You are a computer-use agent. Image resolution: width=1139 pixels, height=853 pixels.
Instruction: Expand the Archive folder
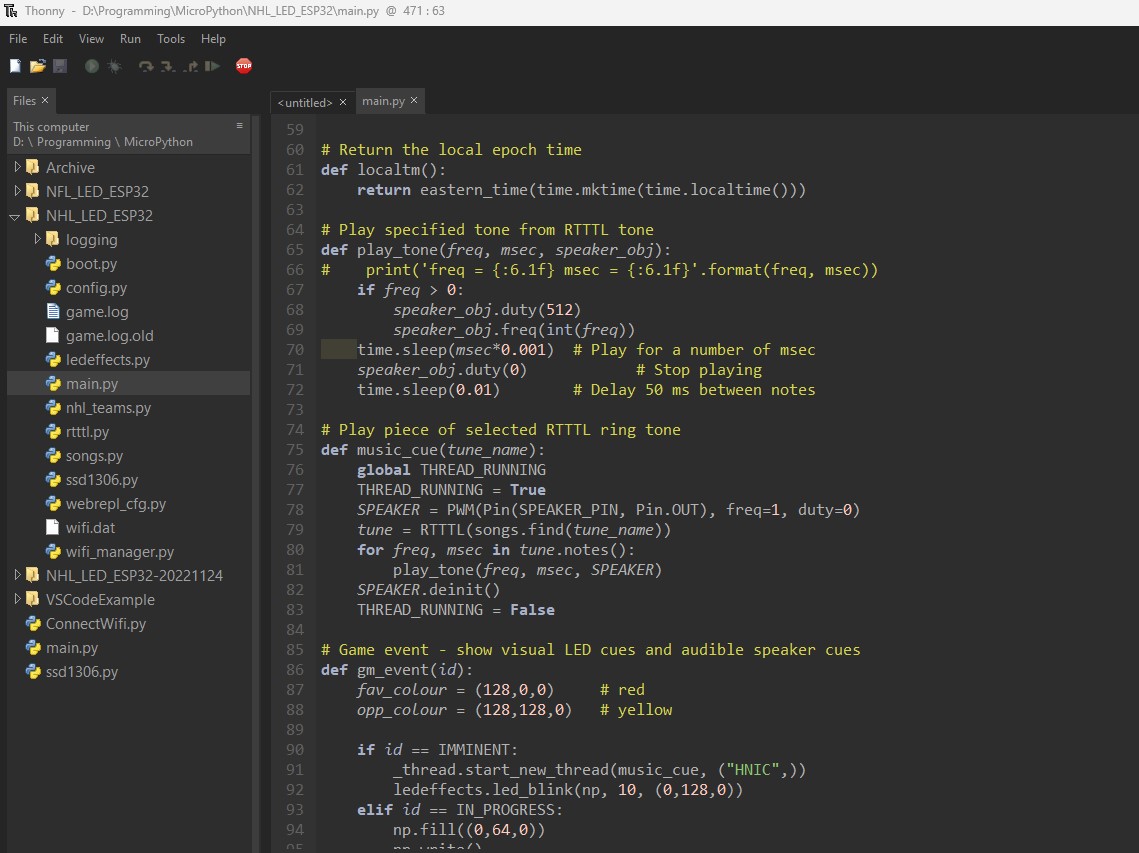coord(17,167)
